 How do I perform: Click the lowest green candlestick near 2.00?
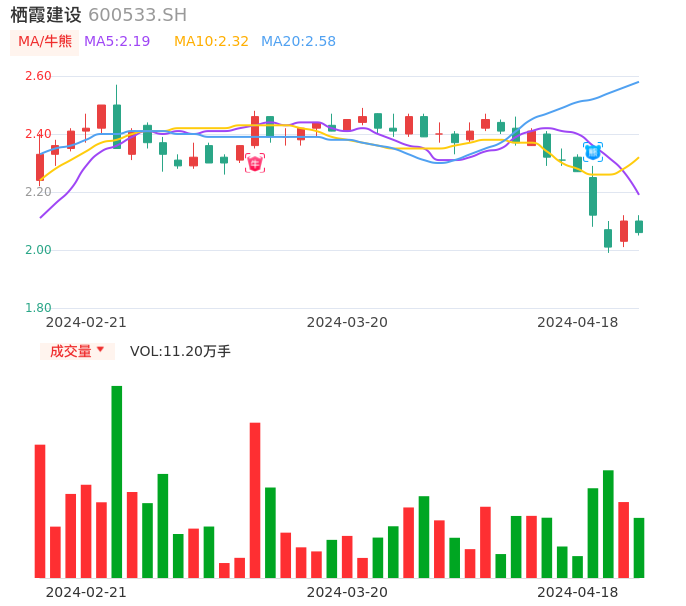[x=608, y=238]
